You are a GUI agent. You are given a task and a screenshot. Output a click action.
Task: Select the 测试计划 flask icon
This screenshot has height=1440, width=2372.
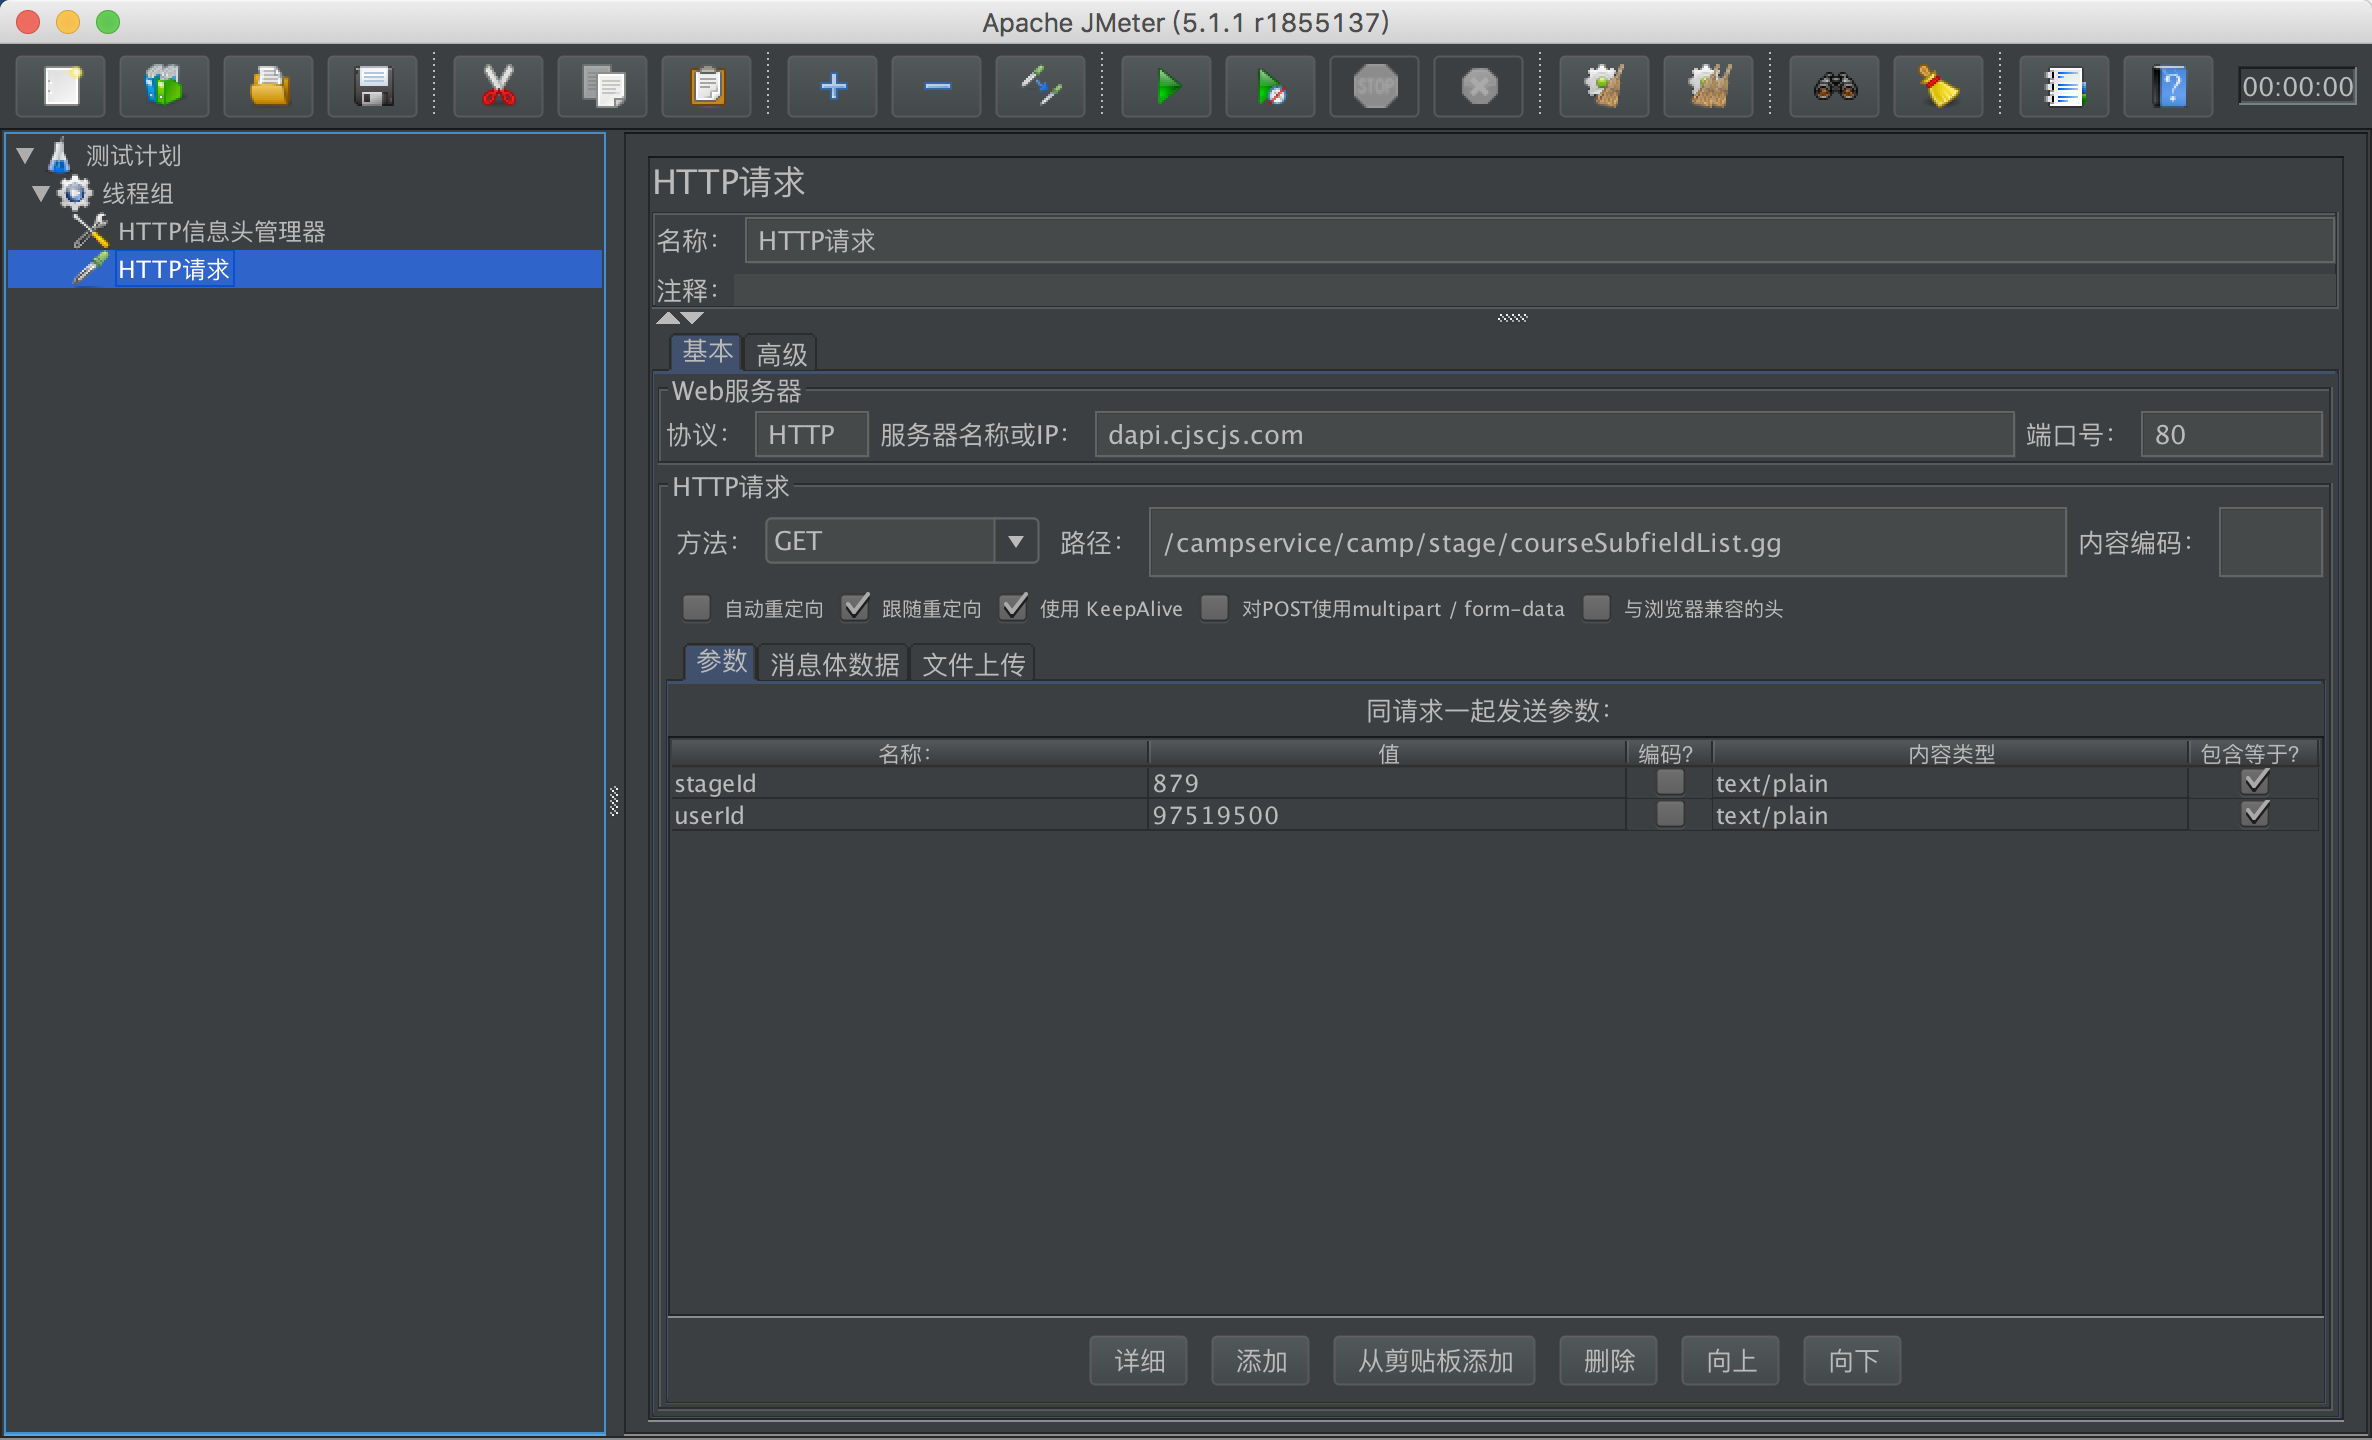pyautogui.click(x=60, y=155)
